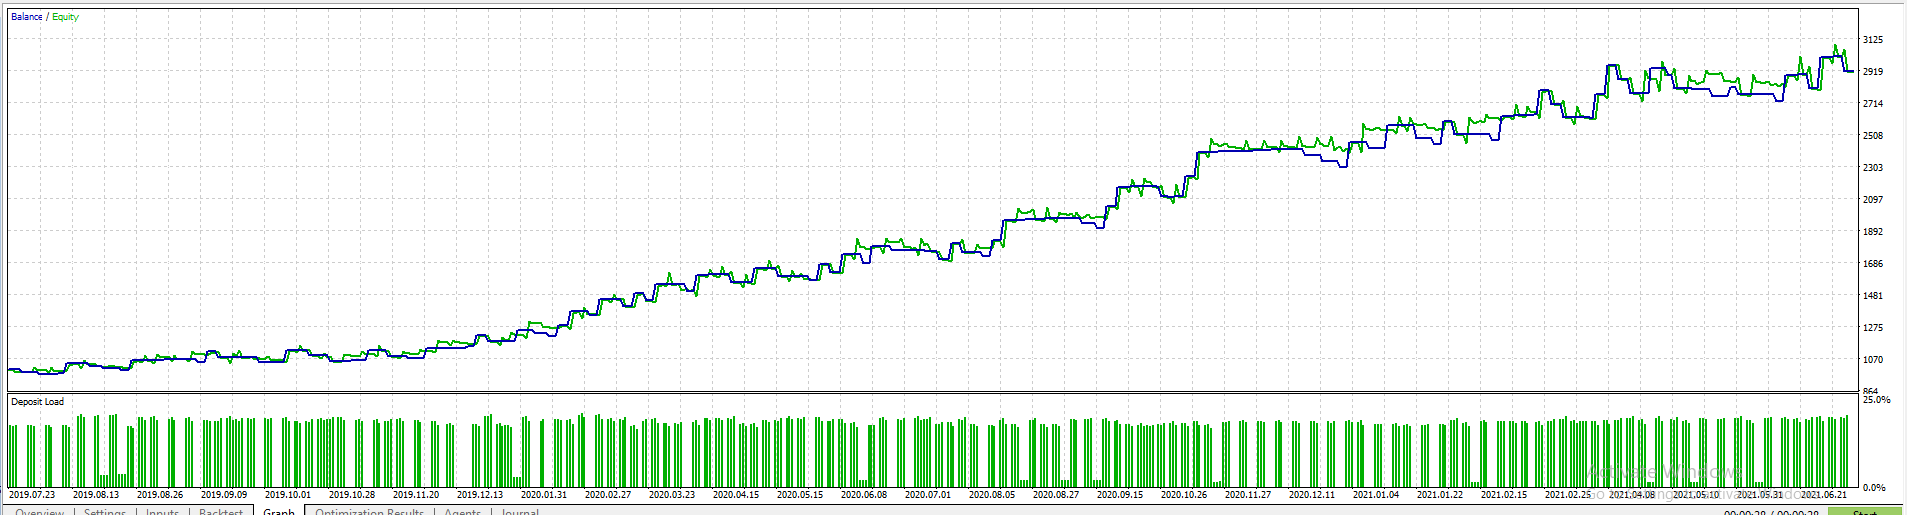
Task: Switch to the Overview tab
Action: (x=39, y=512)
